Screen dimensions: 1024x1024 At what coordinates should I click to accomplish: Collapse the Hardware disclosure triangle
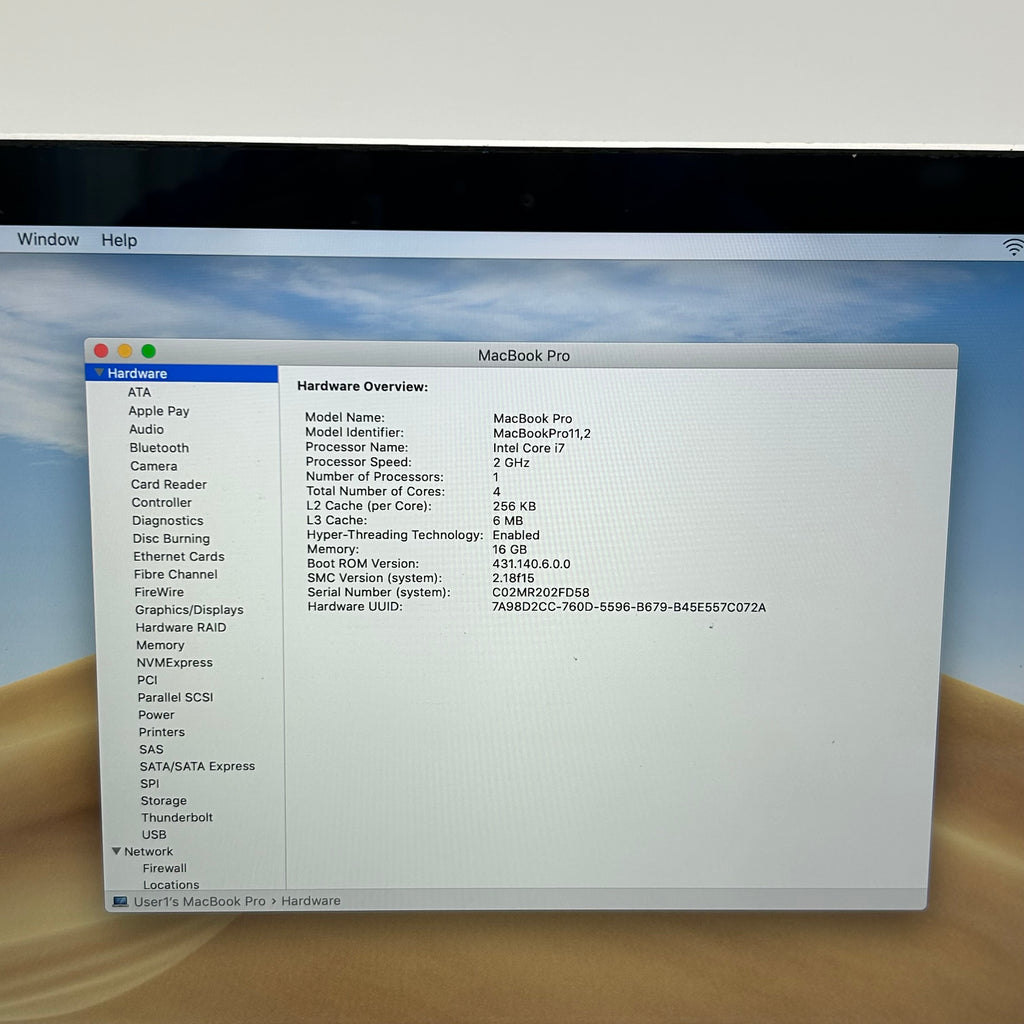coord(99,372)
